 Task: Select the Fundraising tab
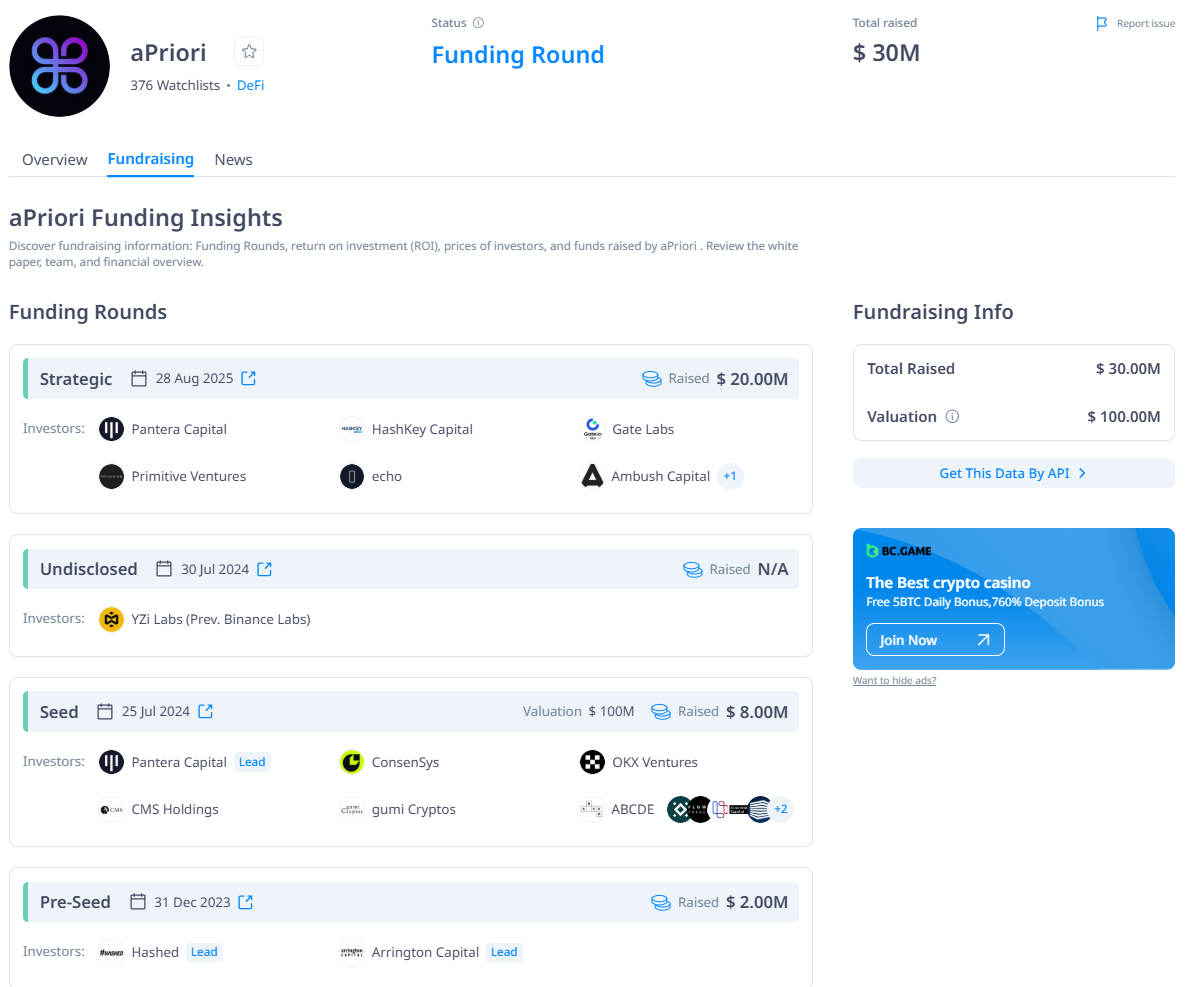coord(151,159)
